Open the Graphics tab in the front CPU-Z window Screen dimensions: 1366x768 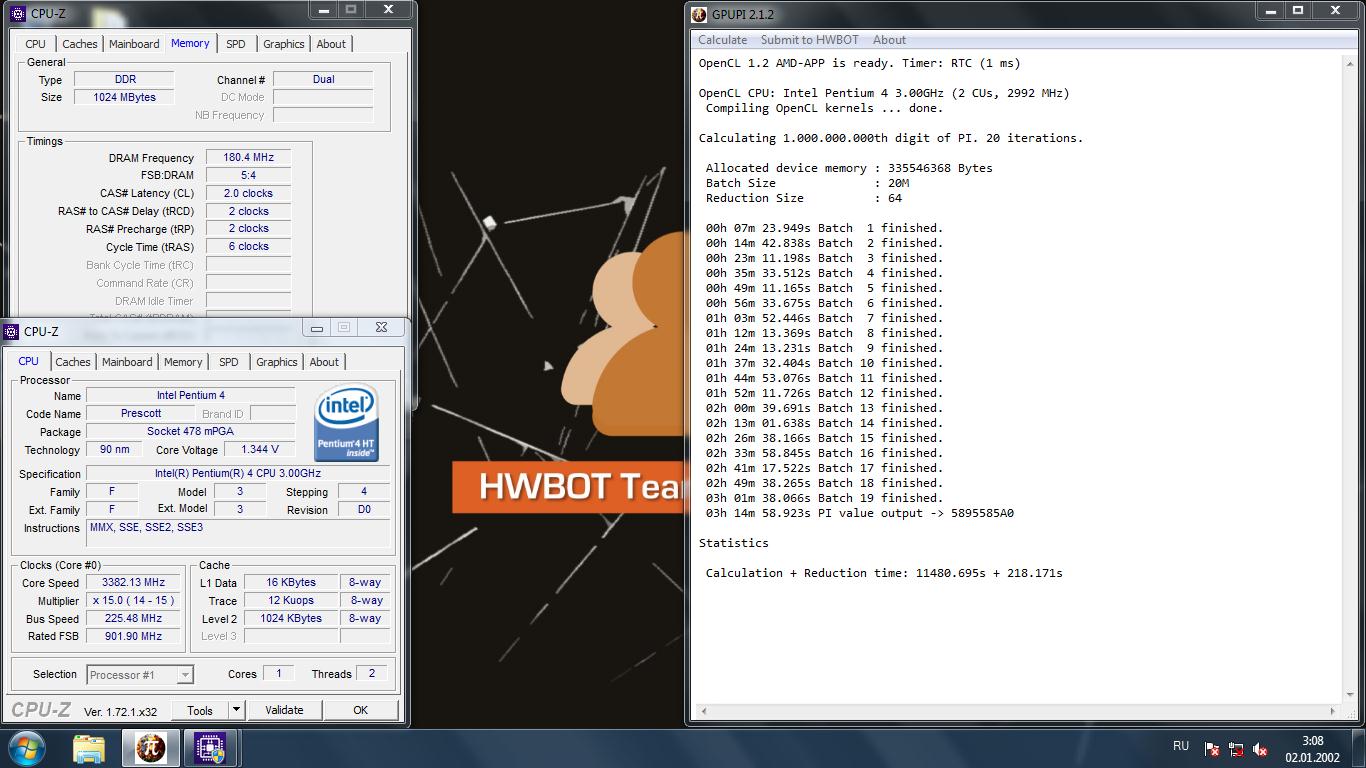point(277,362)
